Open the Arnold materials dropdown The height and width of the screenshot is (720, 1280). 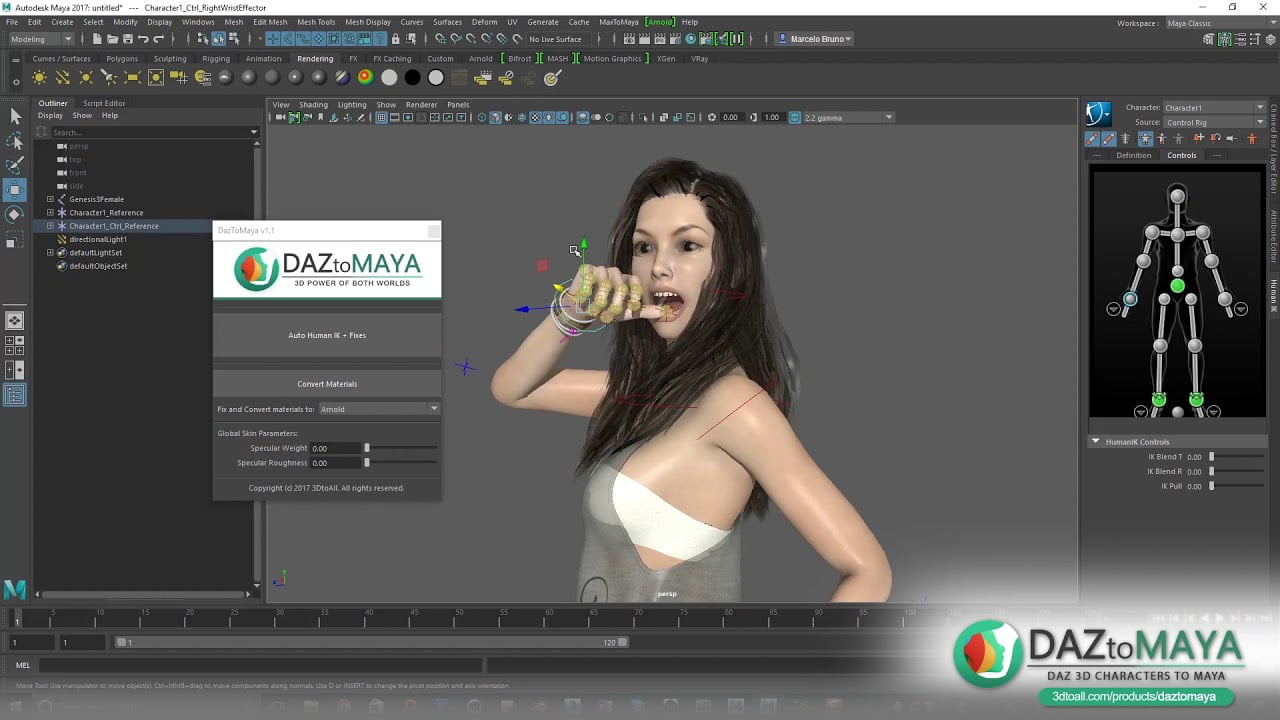click(x=379, y=409)
